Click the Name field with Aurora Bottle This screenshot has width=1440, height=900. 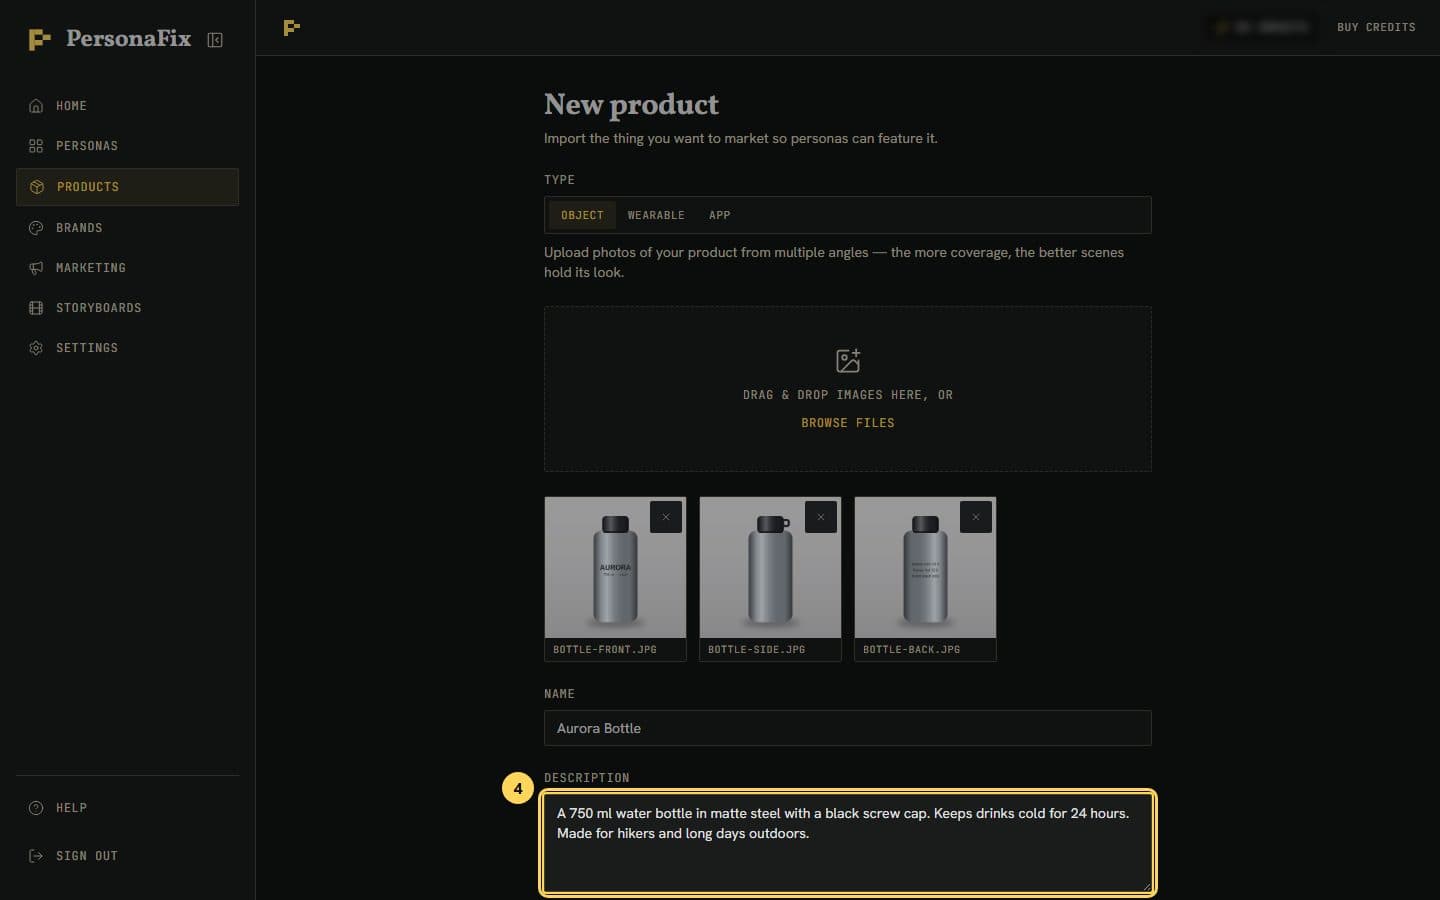(848, 728)
